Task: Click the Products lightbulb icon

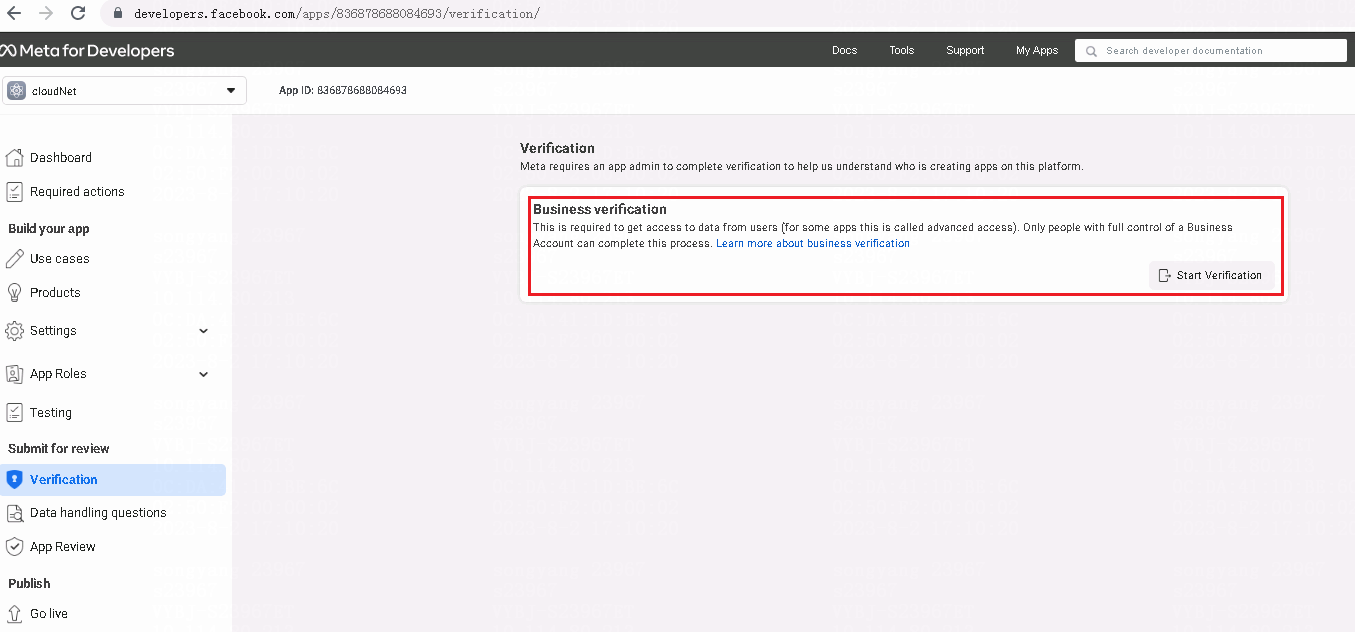Action: [x=14, y=292]
